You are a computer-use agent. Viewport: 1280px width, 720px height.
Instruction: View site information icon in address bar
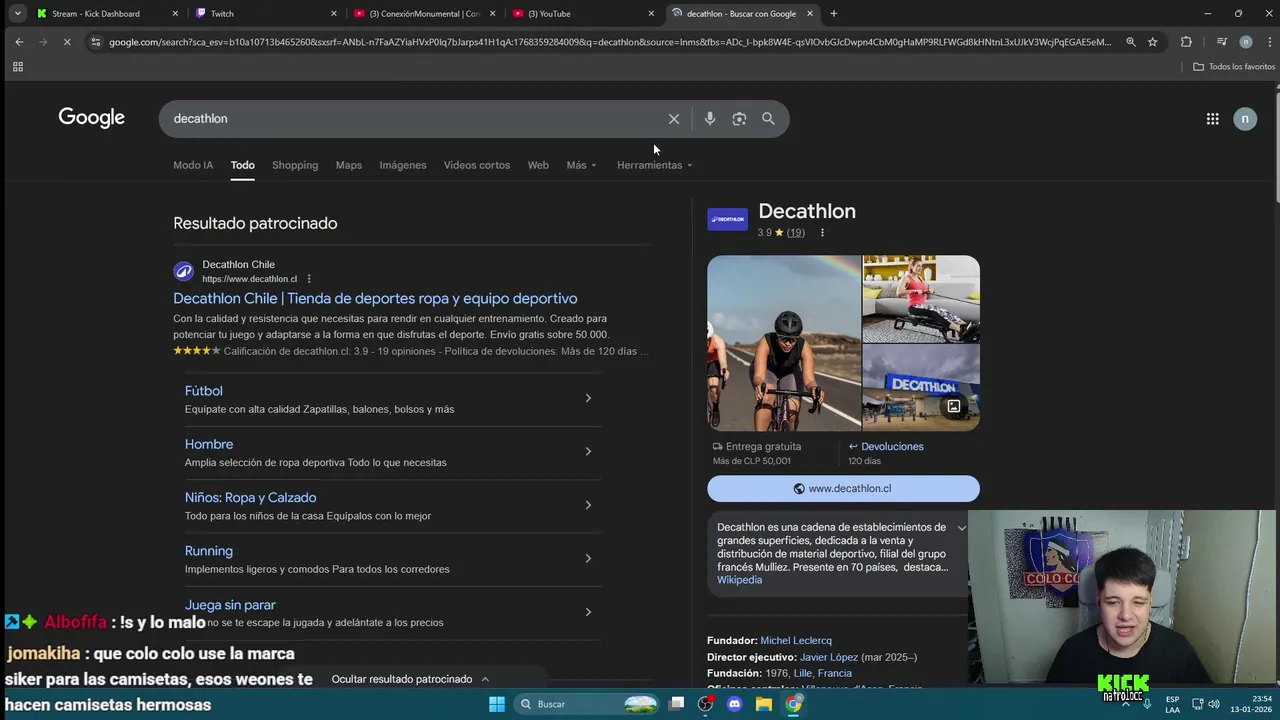pyautogui.click(x=95, y=42)
